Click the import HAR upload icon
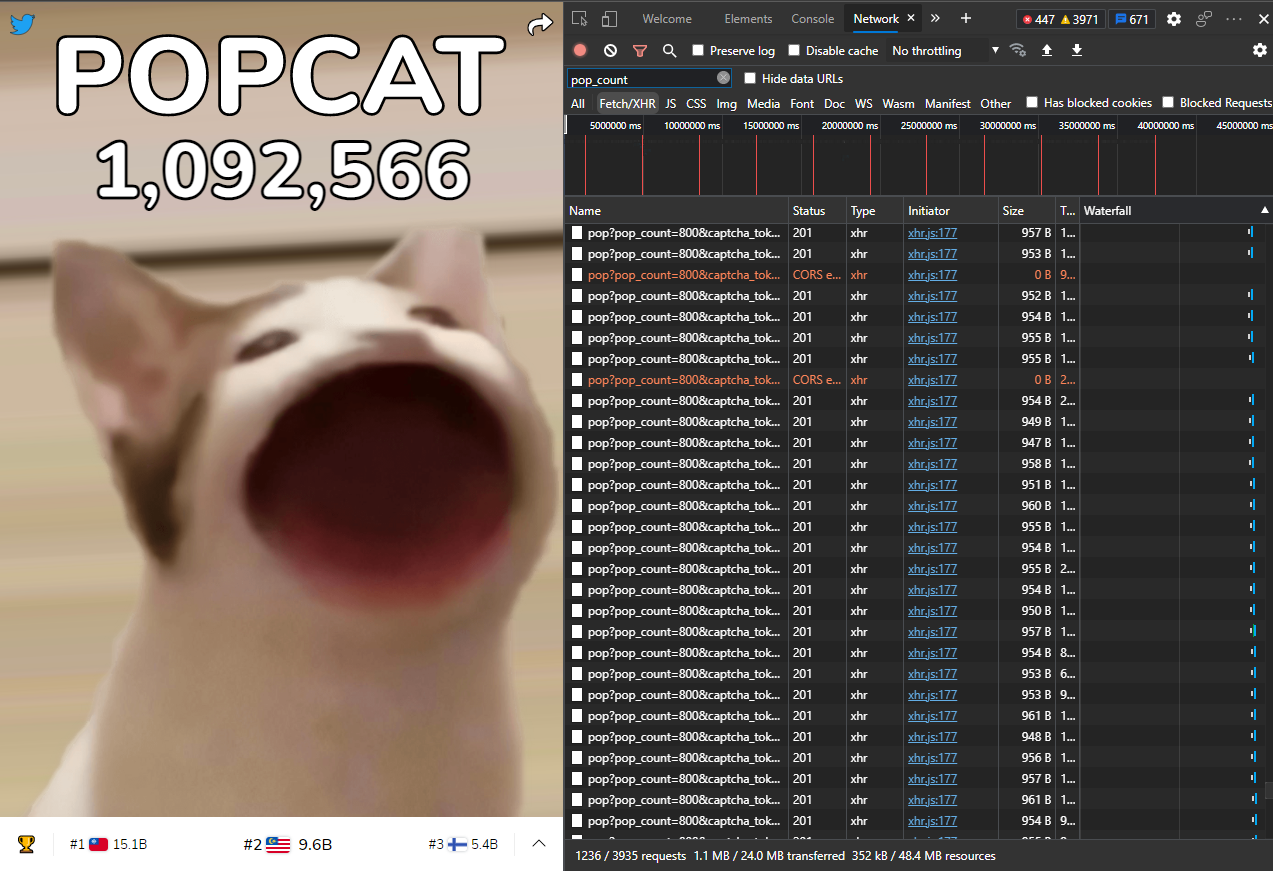This screenshot has width=1273, height=871. (1047, 50)
